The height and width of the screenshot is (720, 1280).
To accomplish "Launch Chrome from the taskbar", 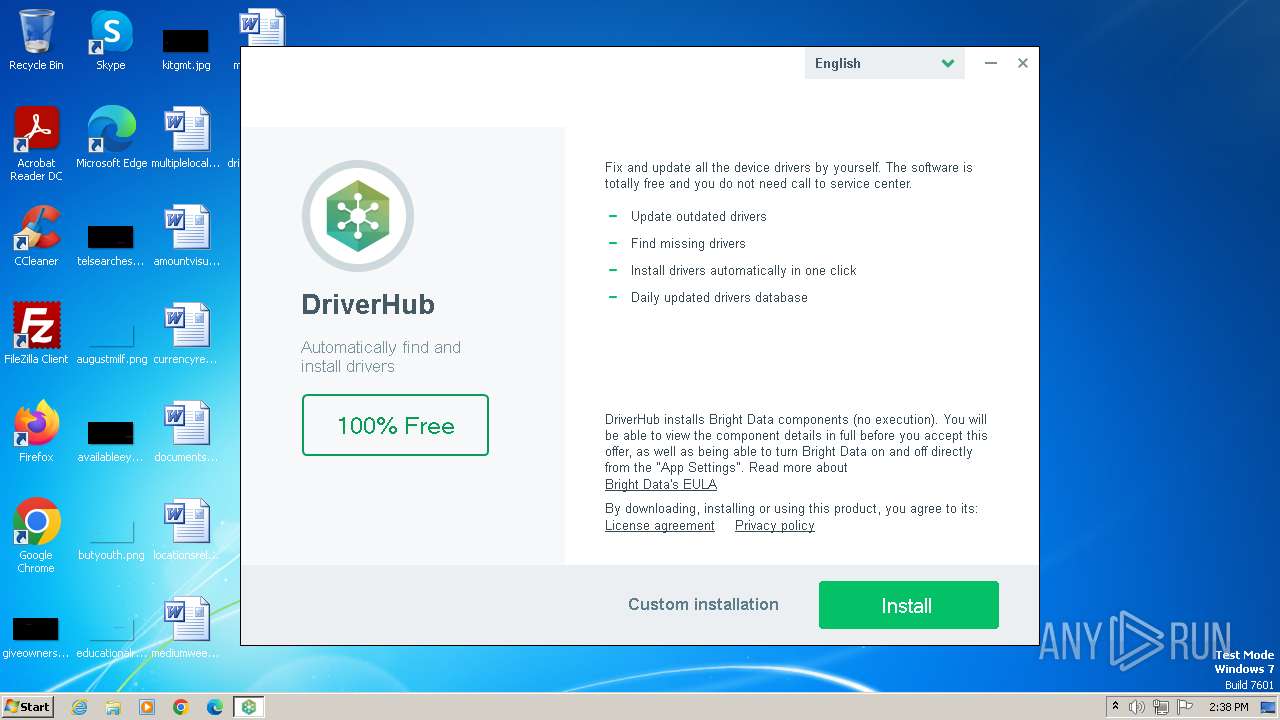I will (x=181, y=707).
